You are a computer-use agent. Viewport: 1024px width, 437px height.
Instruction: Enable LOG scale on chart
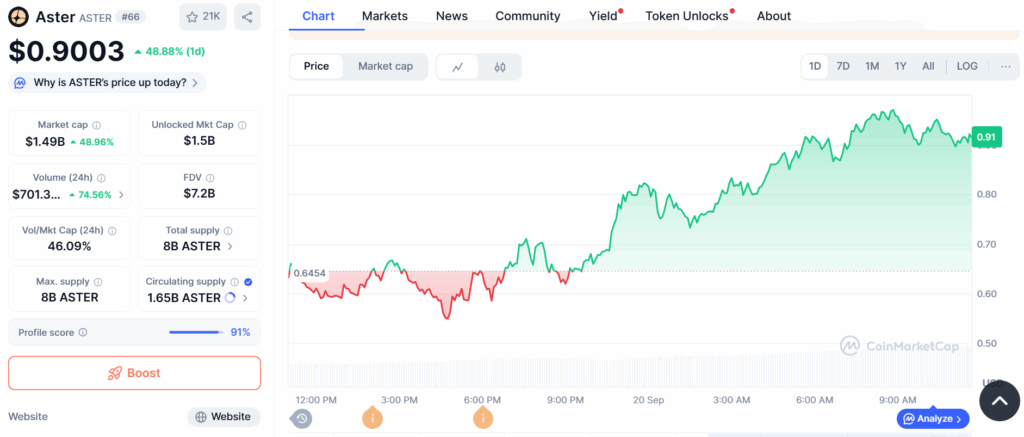tap(967, 66)
